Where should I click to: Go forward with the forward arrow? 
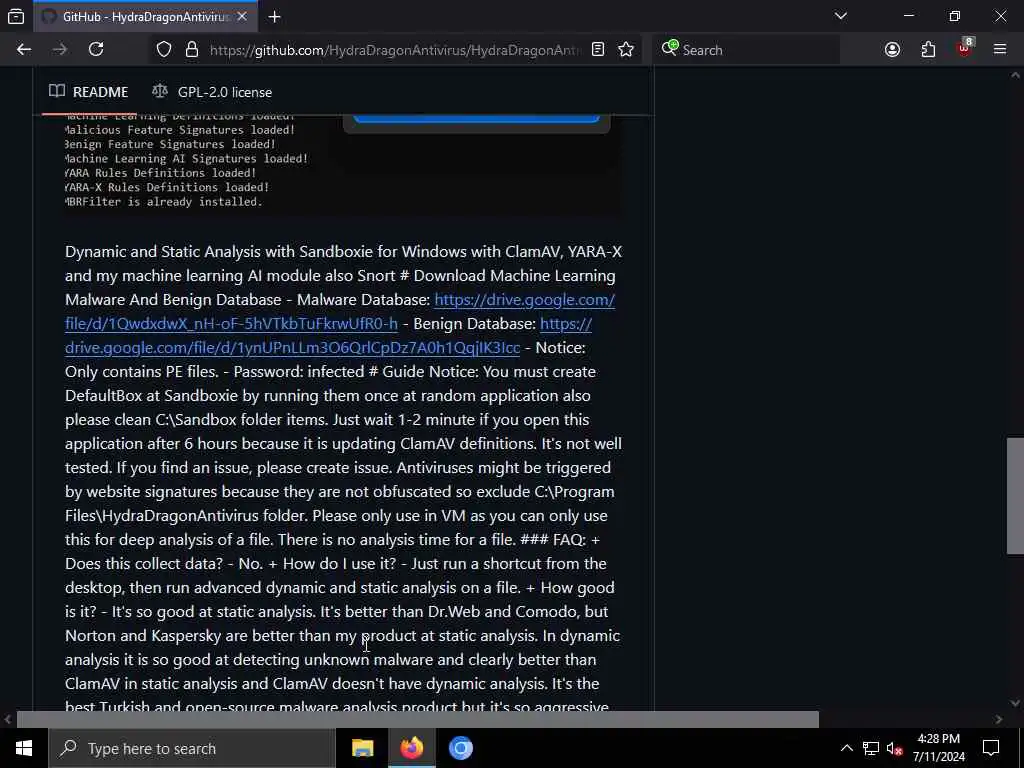pos(59,50)
